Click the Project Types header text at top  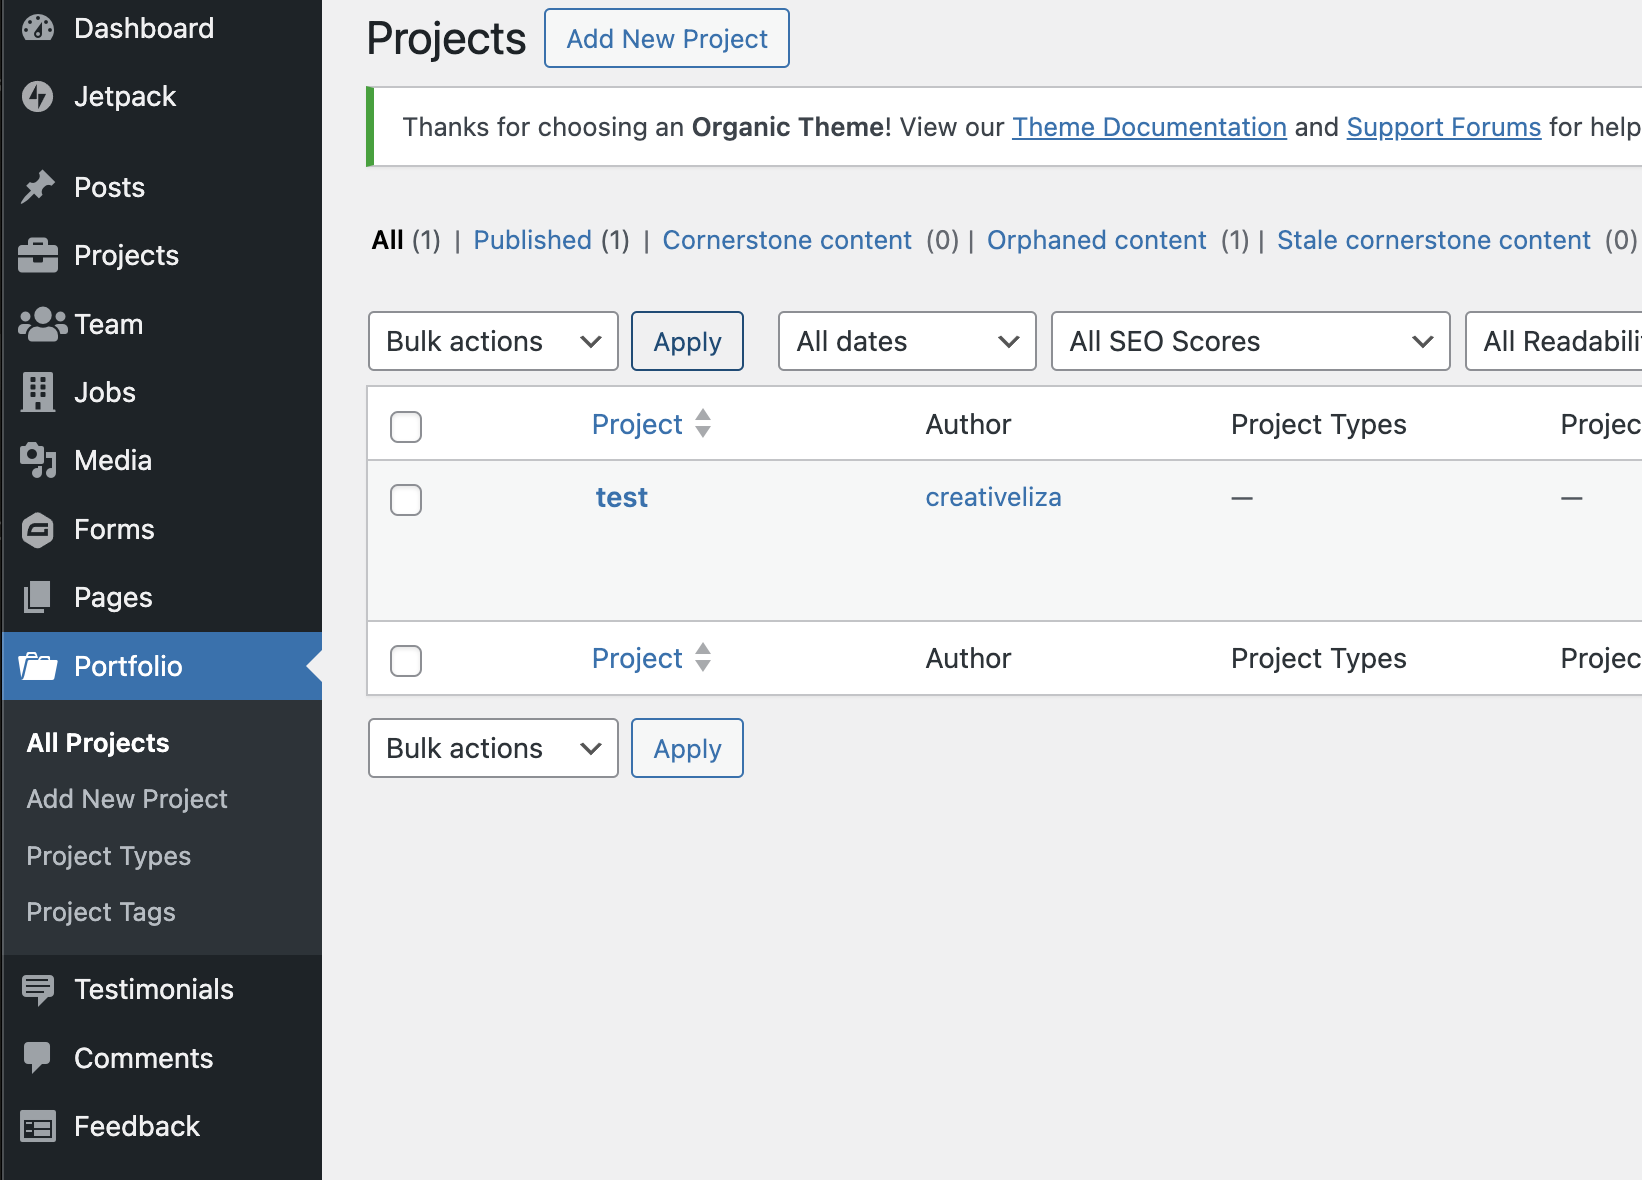point(1318,424)
